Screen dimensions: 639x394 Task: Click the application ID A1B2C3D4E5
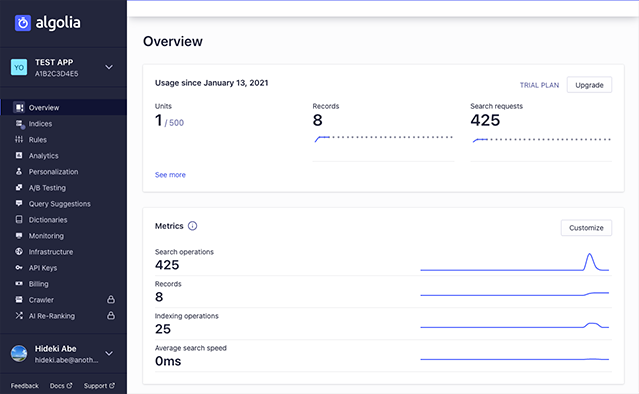click(x=56, y=74)
